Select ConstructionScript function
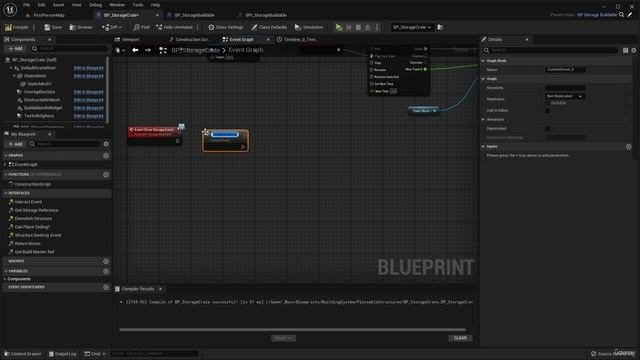This screenshot has height=360, width=640. [33, 184]
